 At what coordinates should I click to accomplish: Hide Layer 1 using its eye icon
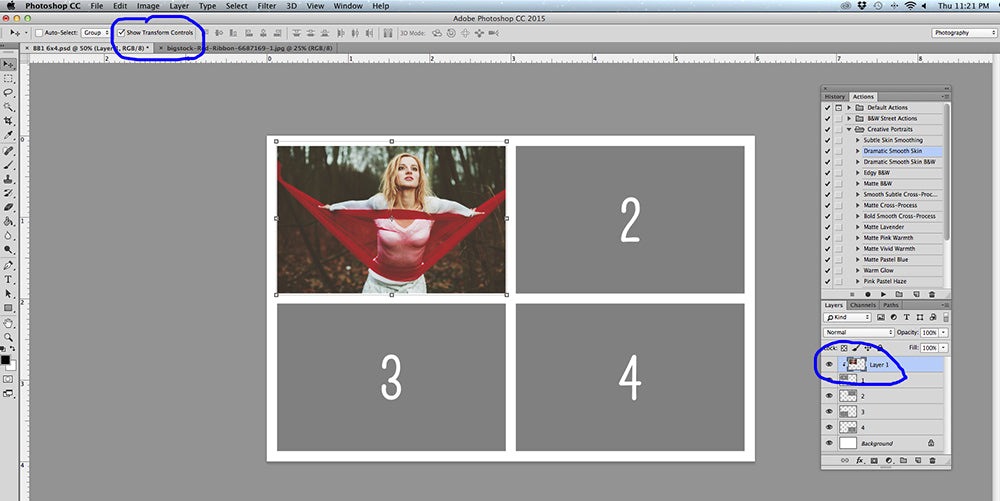[x=829, y=365]
